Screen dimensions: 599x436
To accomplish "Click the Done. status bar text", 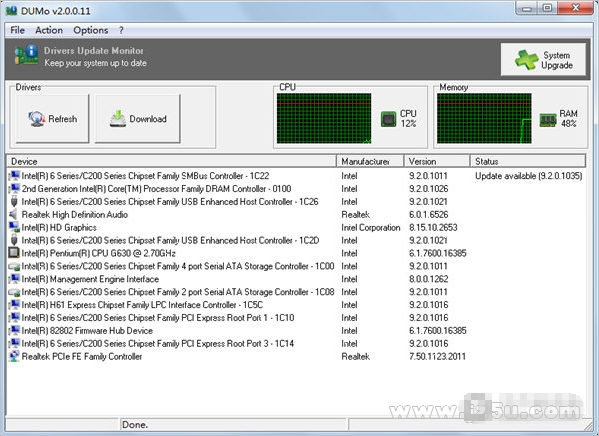I will tap(135, 425).
